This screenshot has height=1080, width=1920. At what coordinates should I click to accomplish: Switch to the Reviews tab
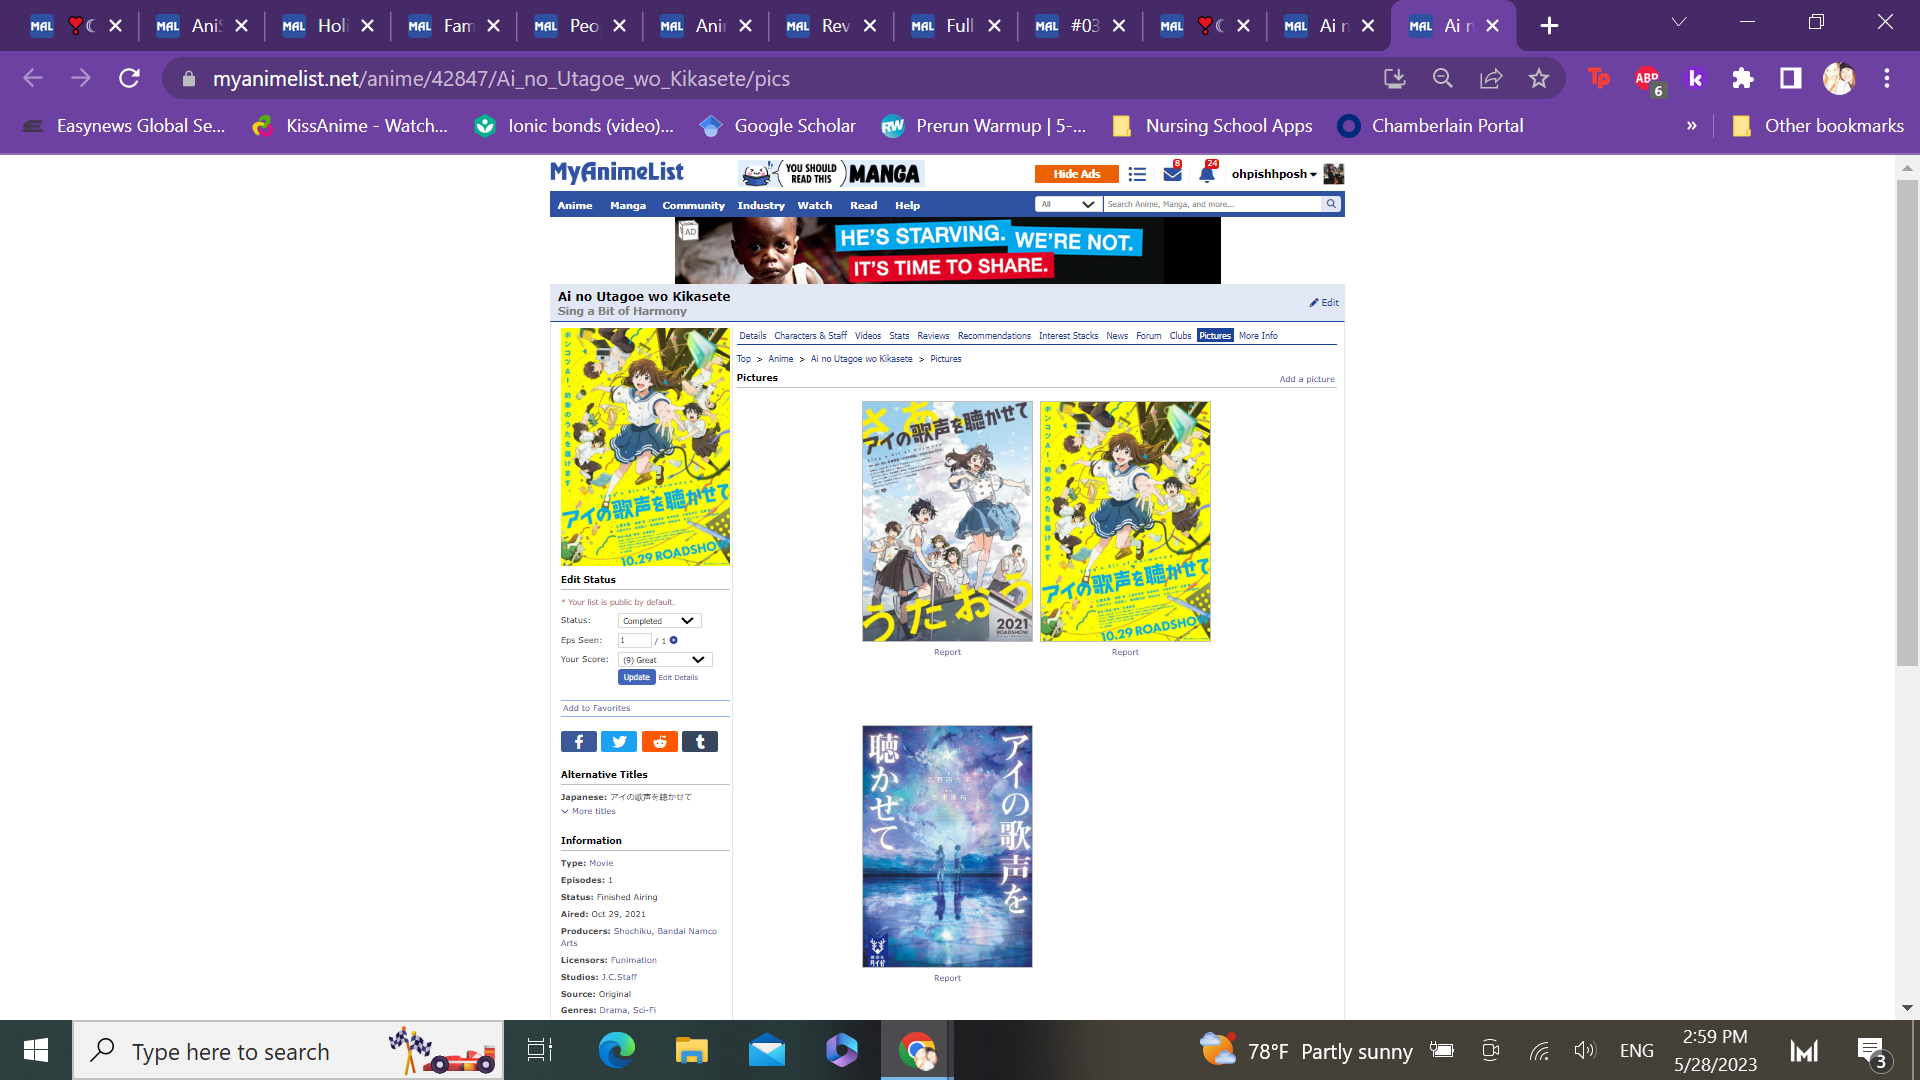tap(933, 336)
